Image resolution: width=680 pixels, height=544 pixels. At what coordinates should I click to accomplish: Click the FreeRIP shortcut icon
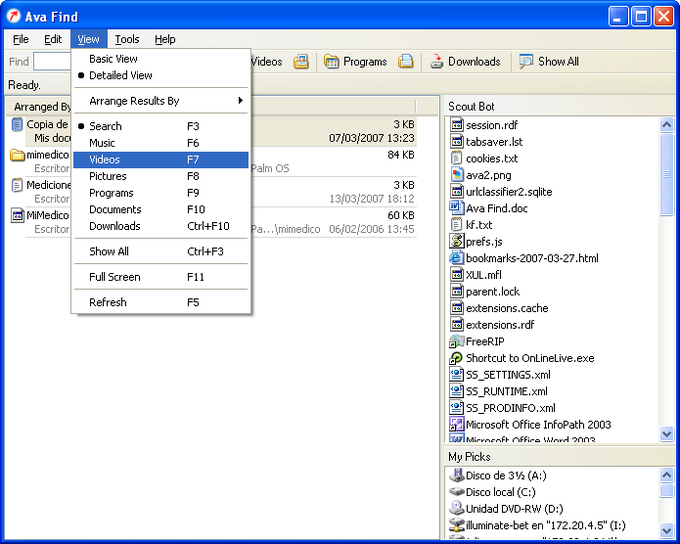[x=456, y=341]
